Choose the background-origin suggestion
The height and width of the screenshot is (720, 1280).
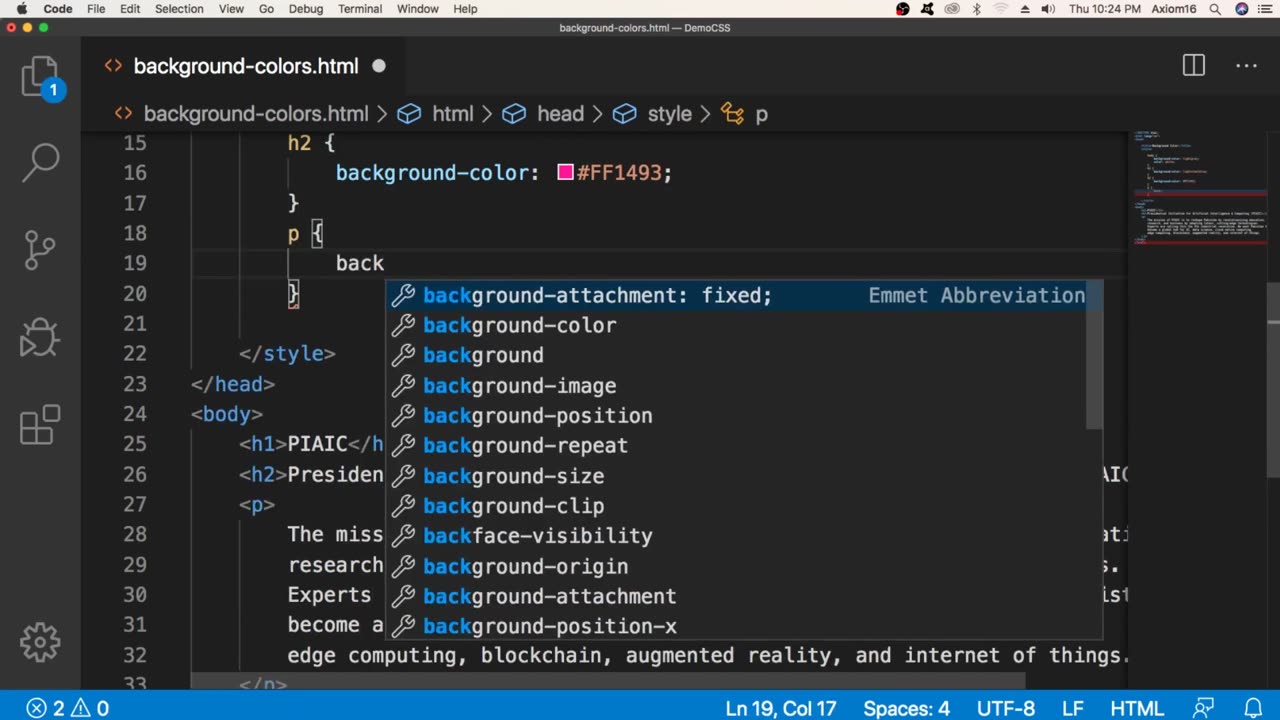tap(744, 566)
